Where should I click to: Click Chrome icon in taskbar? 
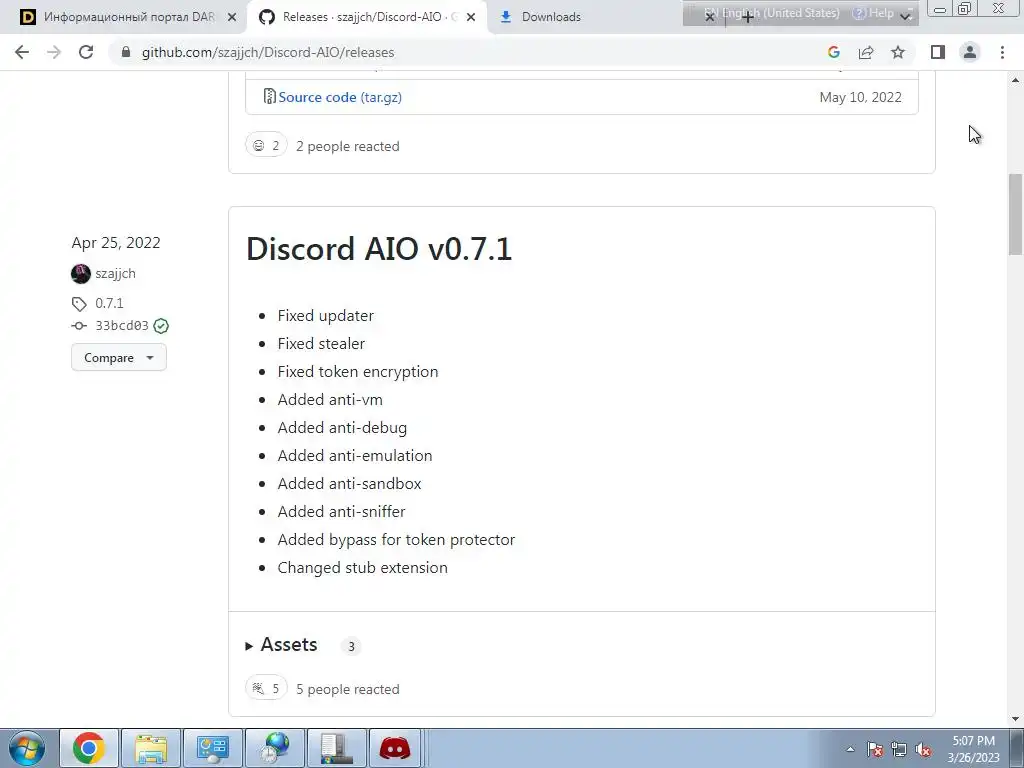(89, 748)
